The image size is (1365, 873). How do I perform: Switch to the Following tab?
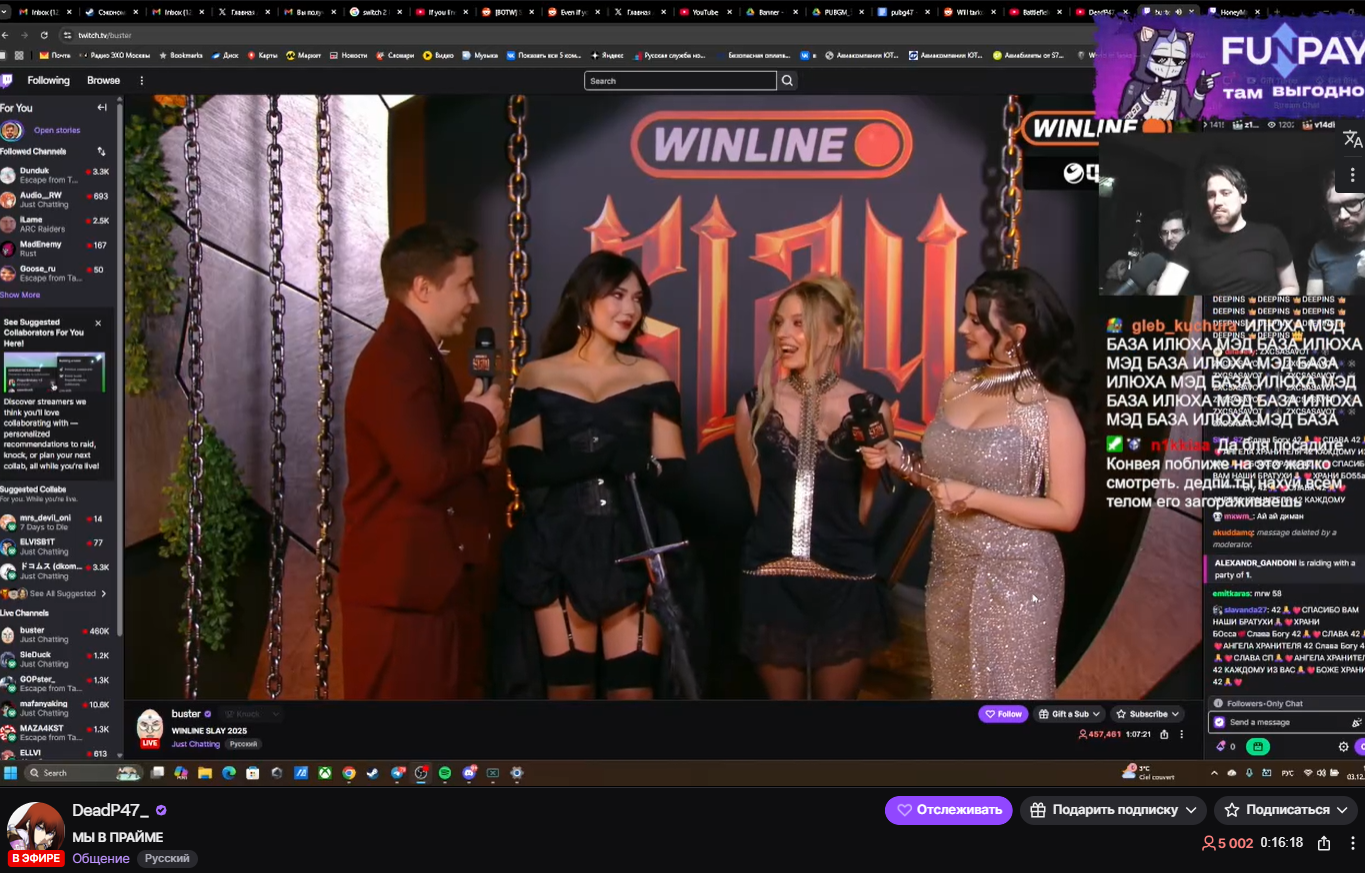click(48, 81)
